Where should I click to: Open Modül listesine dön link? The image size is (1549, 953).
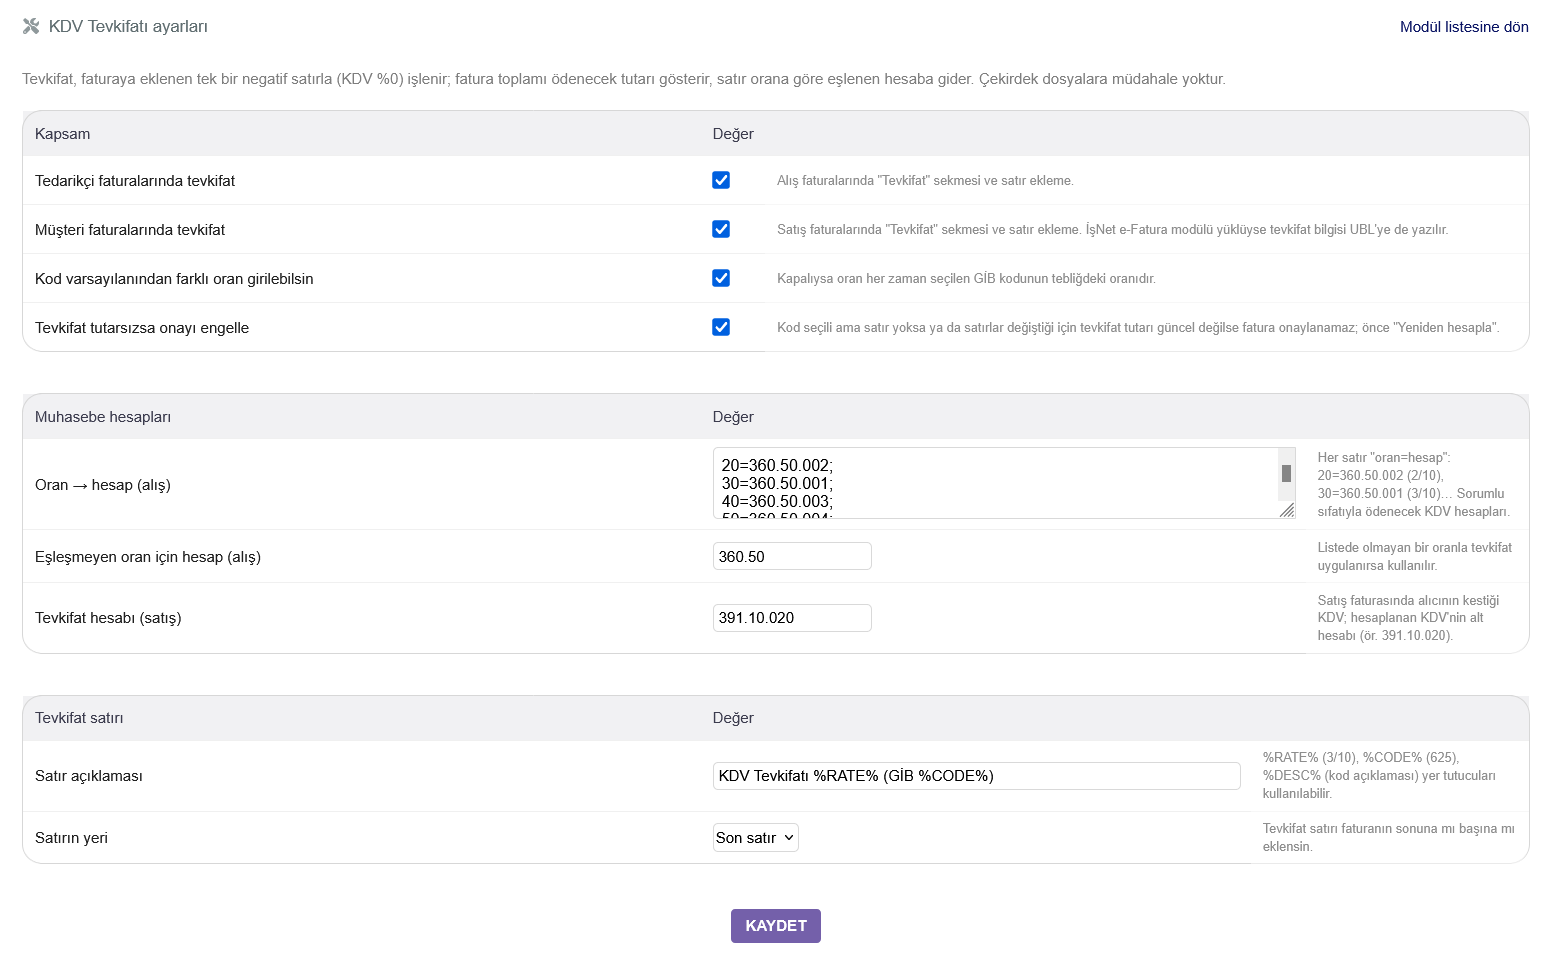[x=1464, y=27]
